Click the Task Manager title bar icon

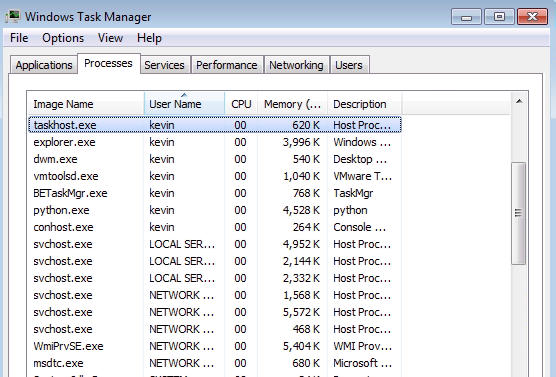(x=13, y=17)
